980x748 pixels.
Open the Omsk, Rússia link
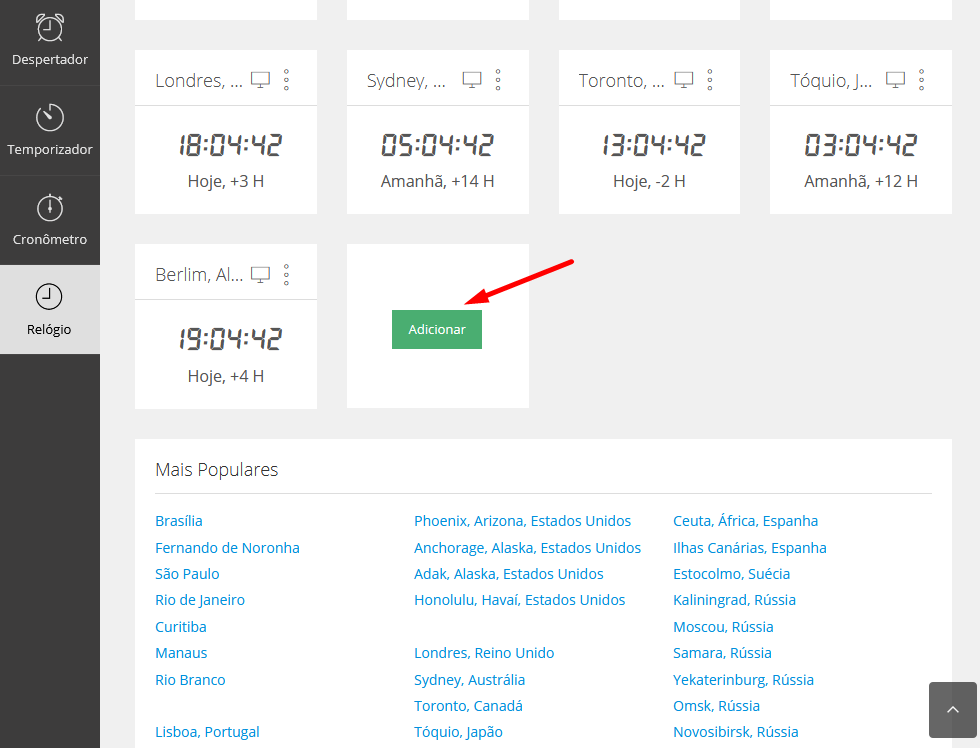click(716, 706)
